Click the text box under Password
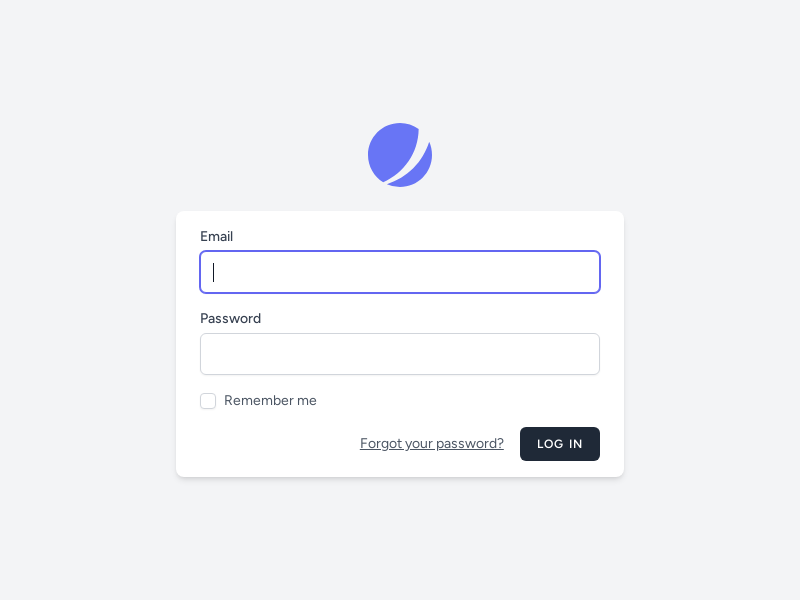Screen dimensions: 800x600 click(400, 354)
